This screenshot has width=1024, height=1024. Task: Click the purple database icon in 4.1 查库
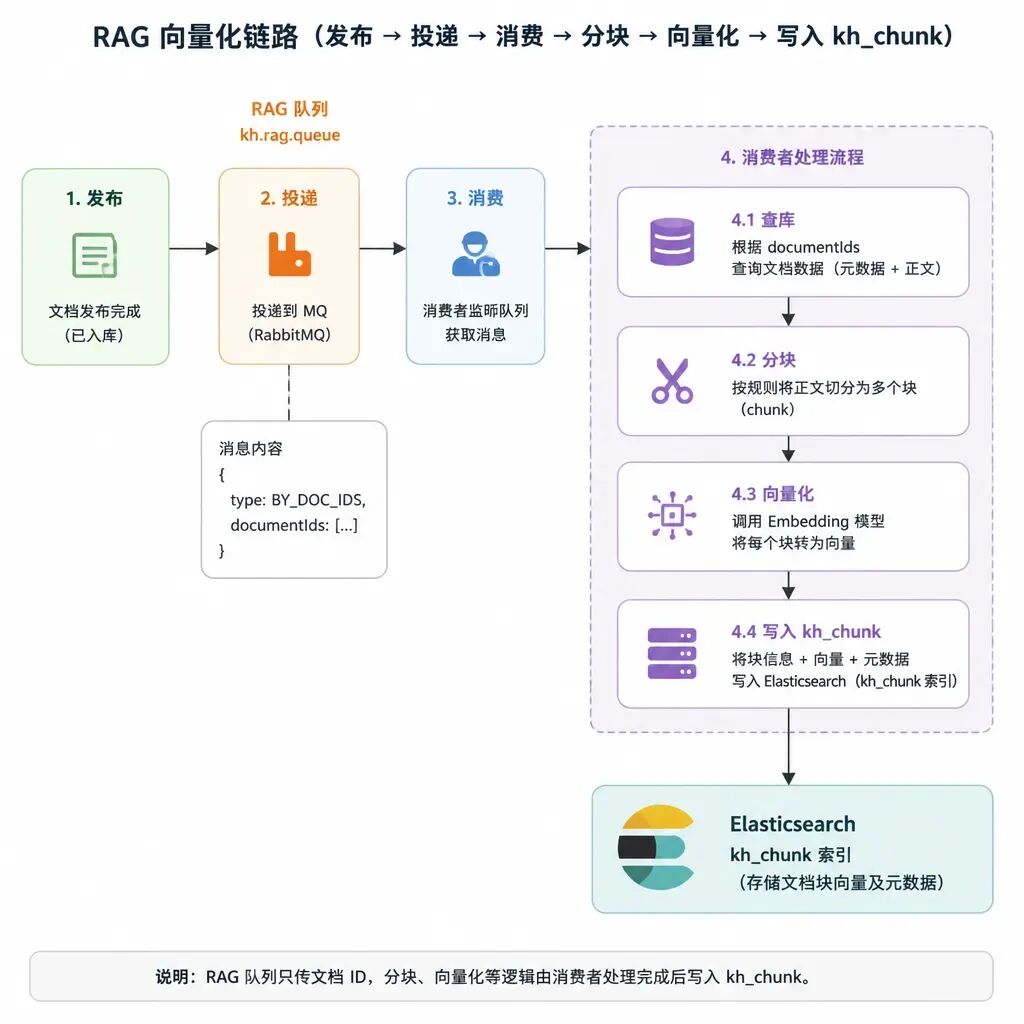pyautogui.click(x=672, y=242)
